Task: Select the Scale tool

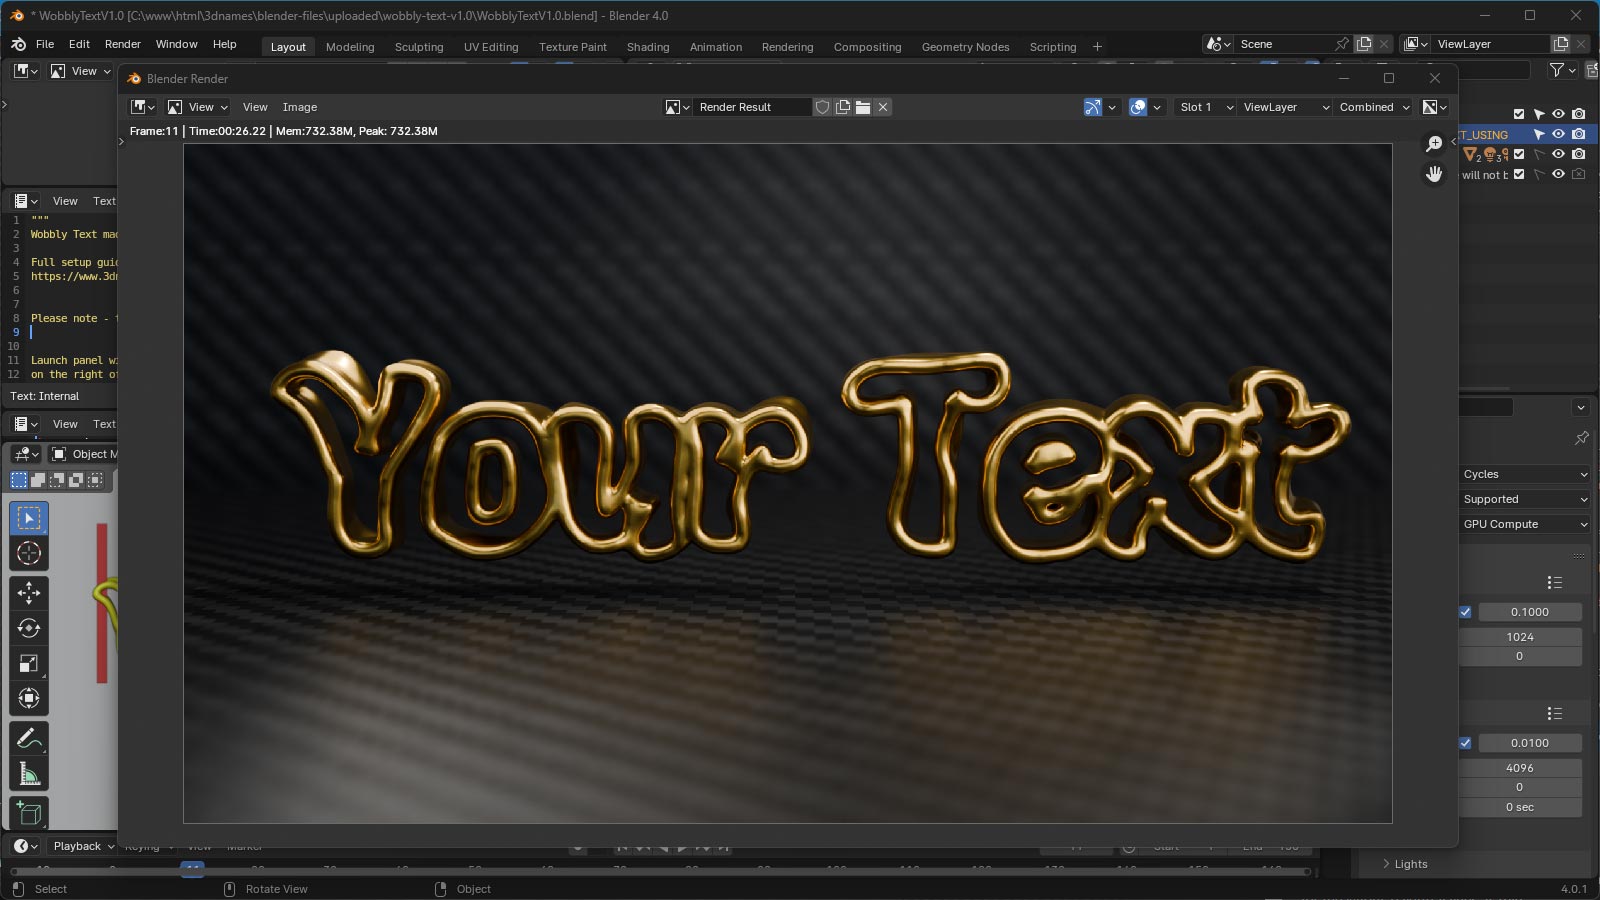Action: (28, 663)
